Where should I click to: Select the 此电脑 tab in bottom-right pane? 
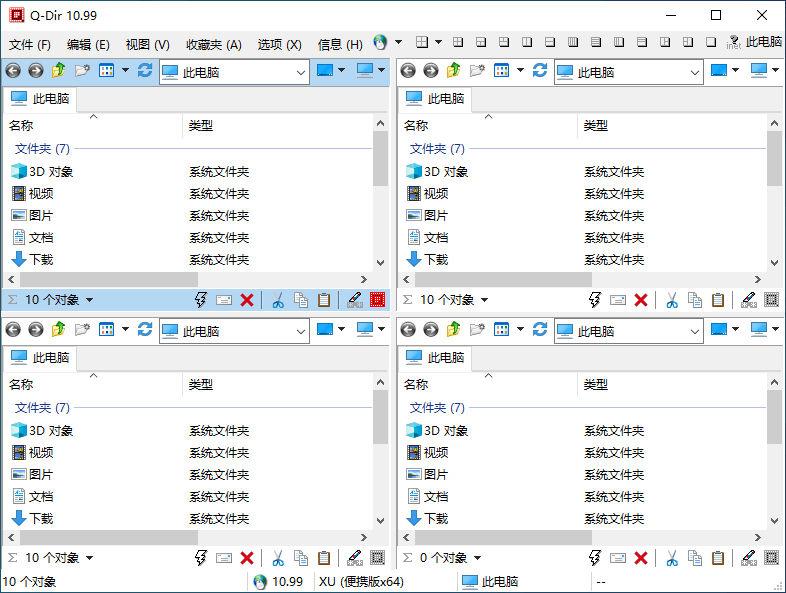pos(435,357)
